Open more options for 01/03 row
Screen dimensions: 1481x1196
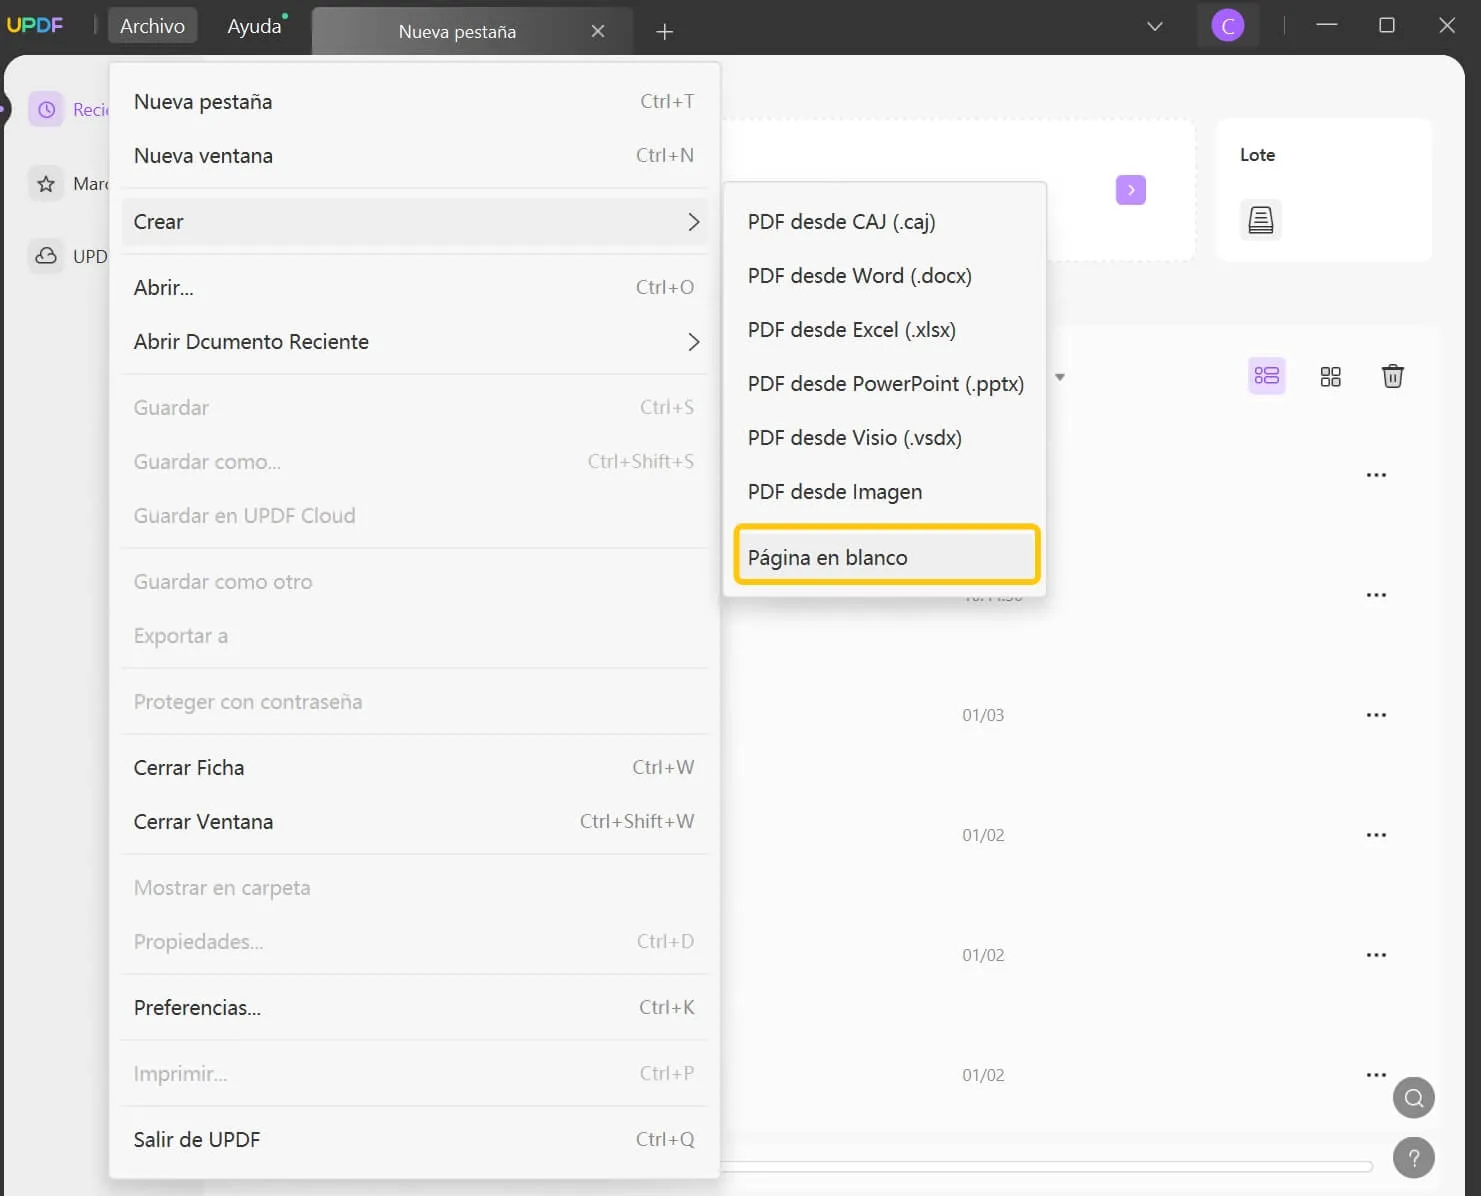(x=1376, y=715)
